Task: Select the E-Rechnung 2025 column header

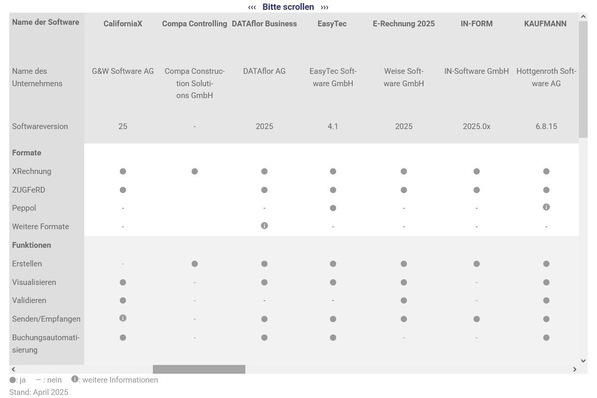Action: point(404,24)
